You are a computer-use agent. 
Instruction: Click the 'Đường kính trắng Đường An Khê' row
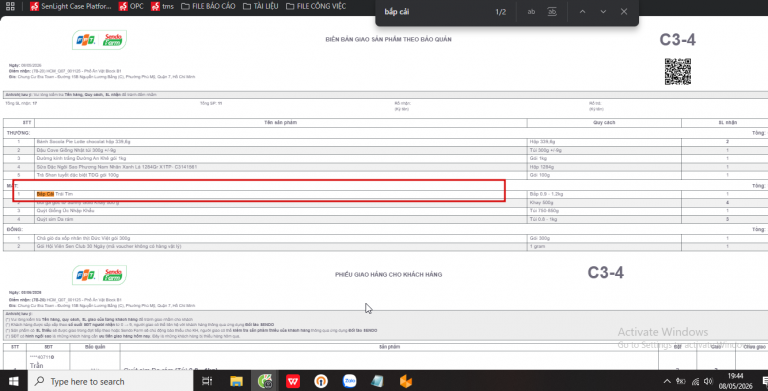pos(386,158)
